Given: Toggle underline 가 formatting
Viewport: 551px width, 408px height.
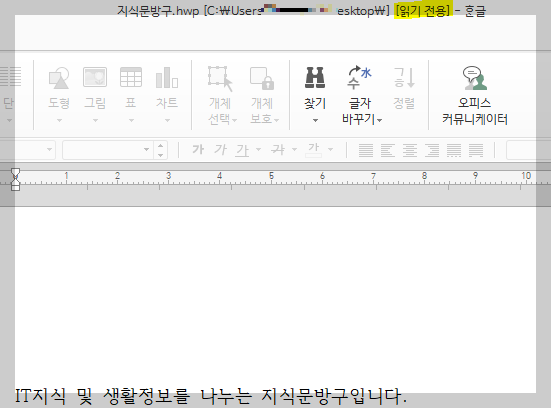Looking at the screenshot, I should (242, 150).
